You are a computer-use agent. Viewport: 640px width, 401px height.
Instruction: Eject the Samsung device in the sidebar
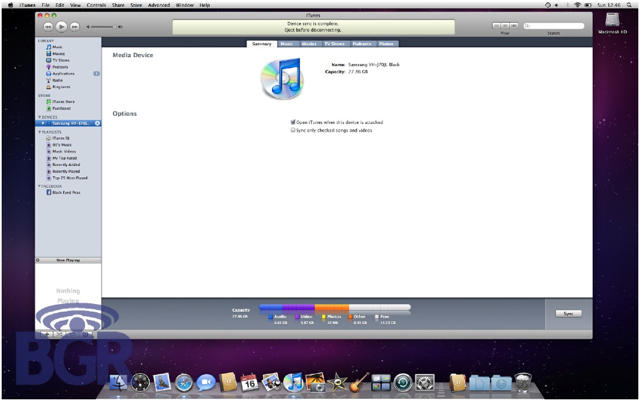(x=97, y=123)
